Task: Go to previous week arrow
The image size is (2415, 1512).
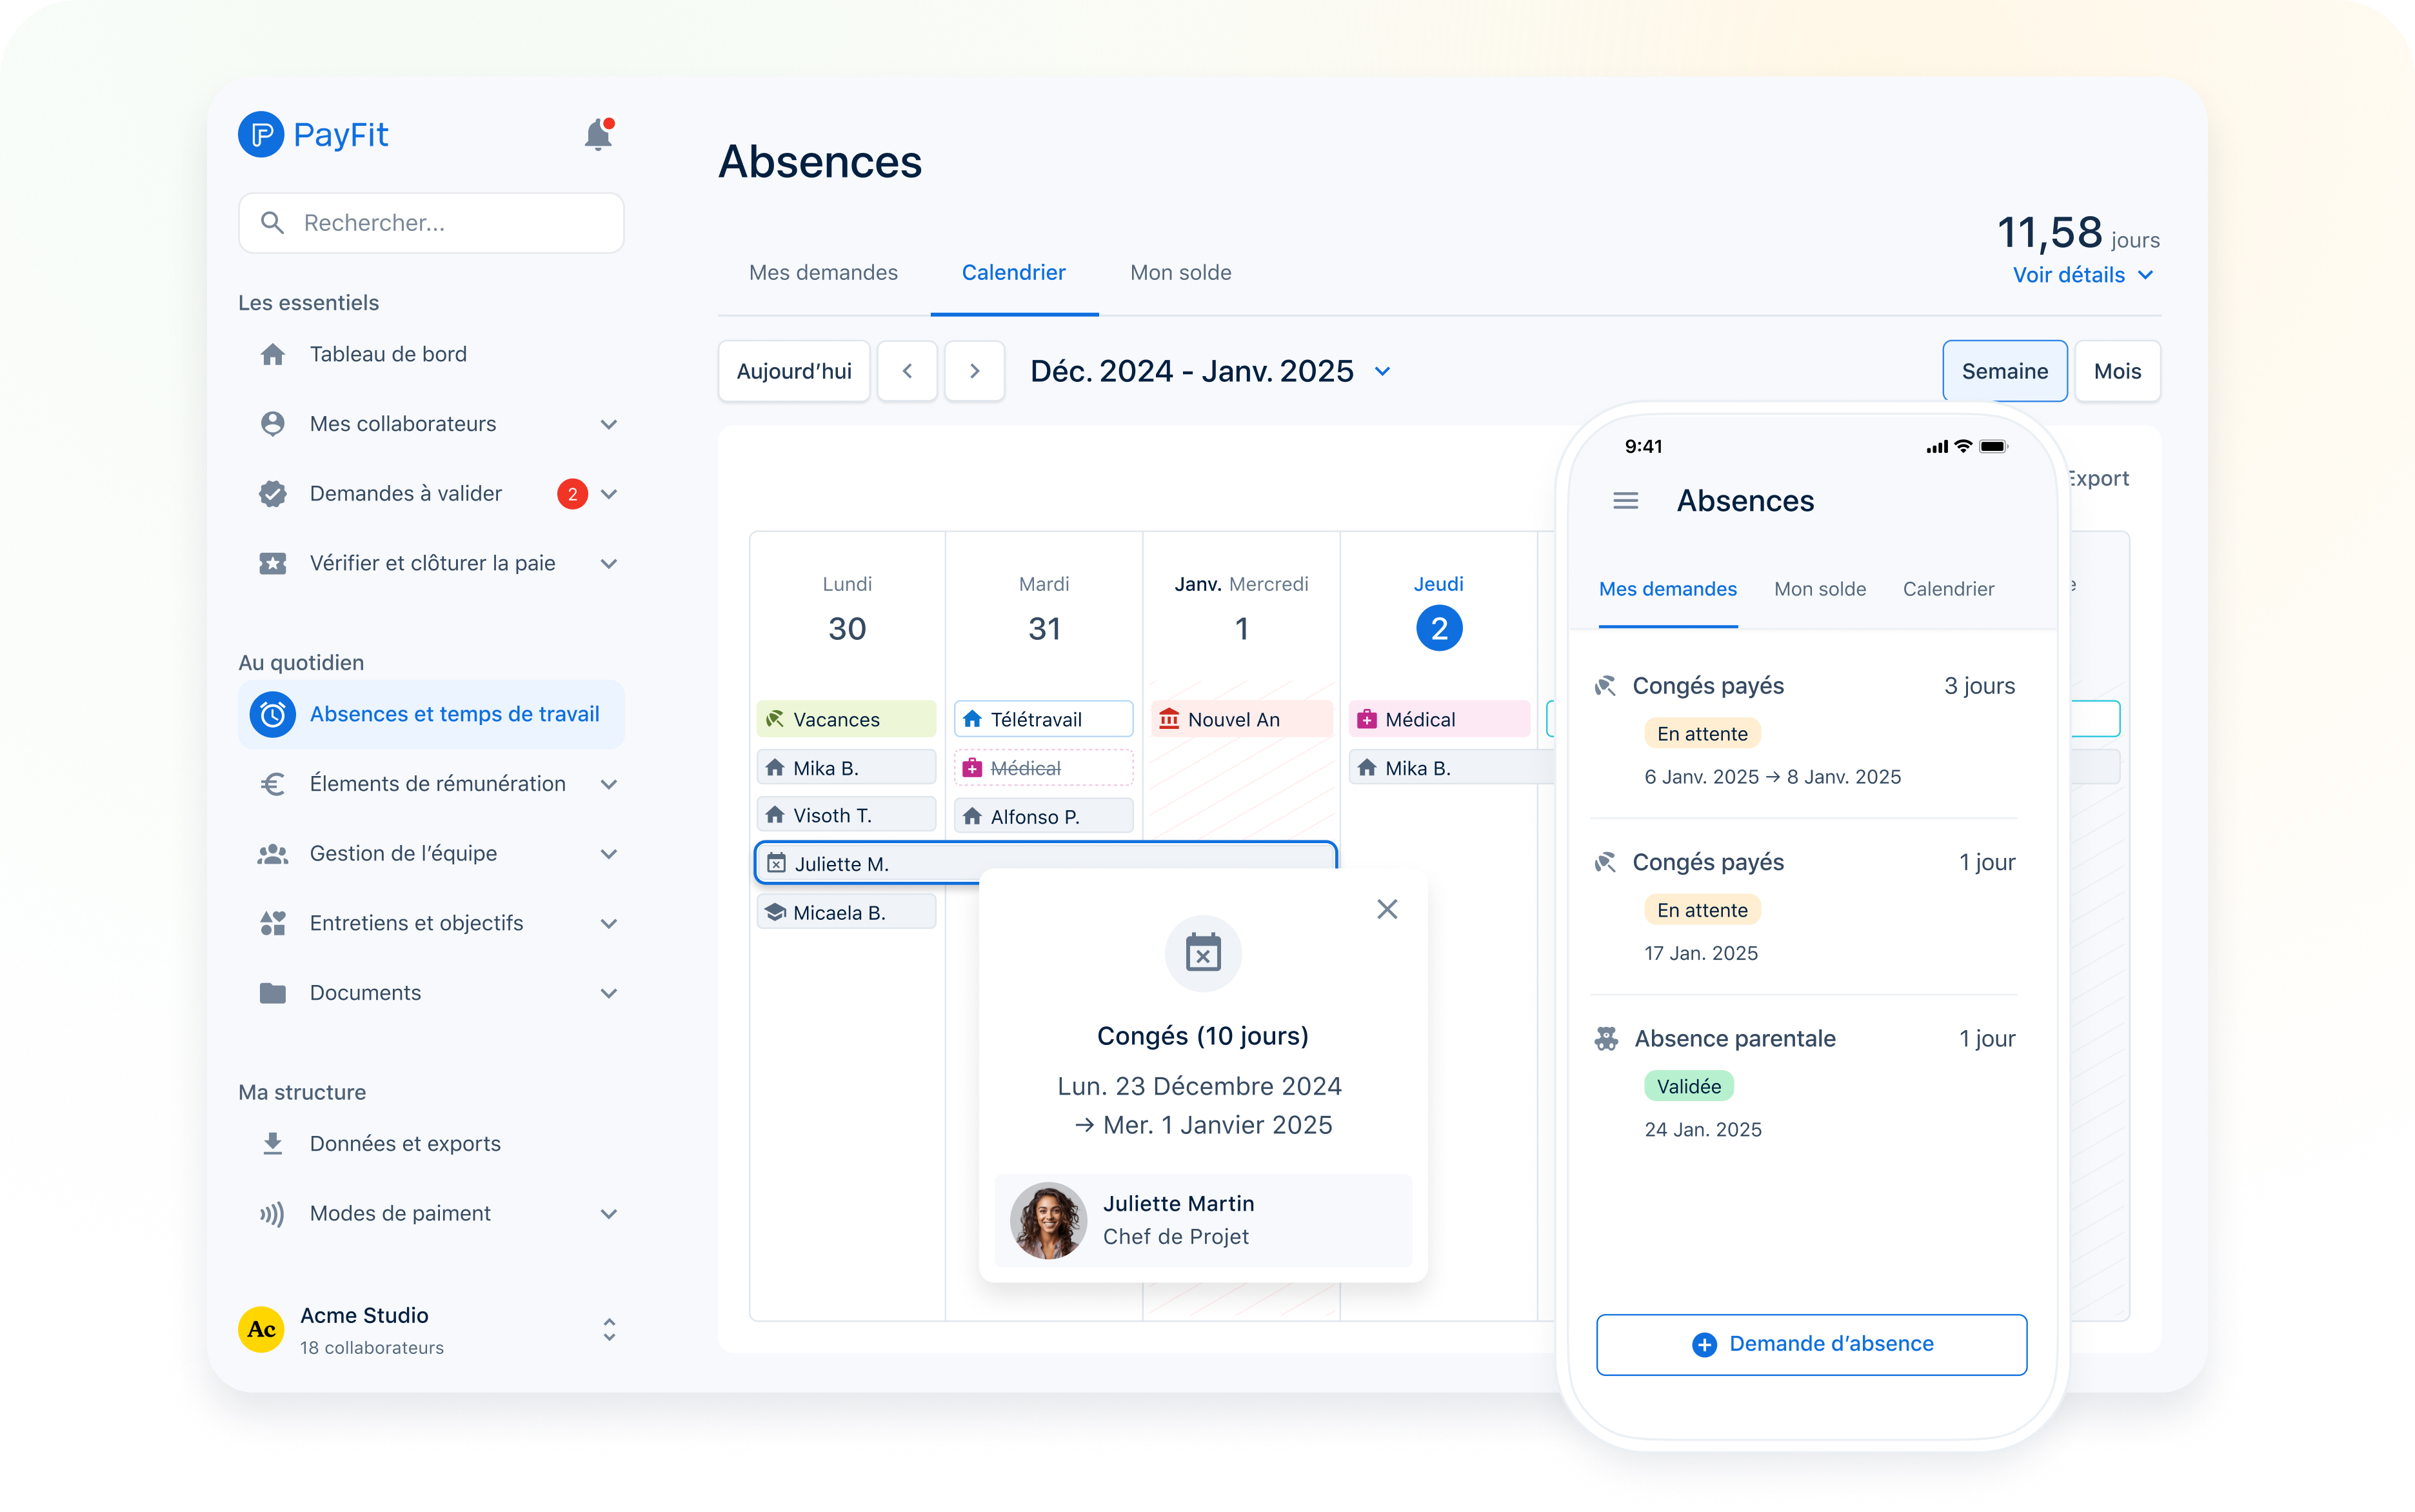Action: point(907,371)
